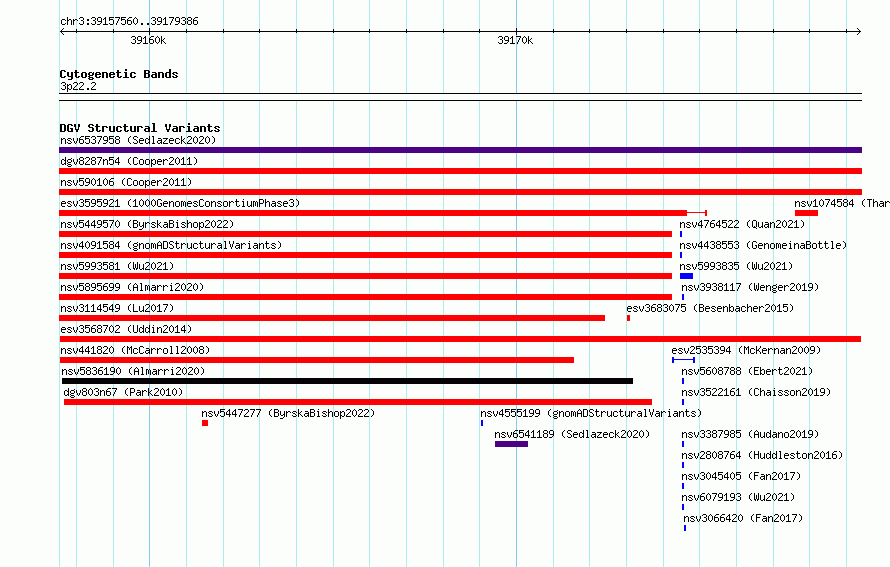The image size is (890, 567).
Task: Open nsv4555199 (gnomADStructuralVariants) label
Action: (x=591, y=413)
